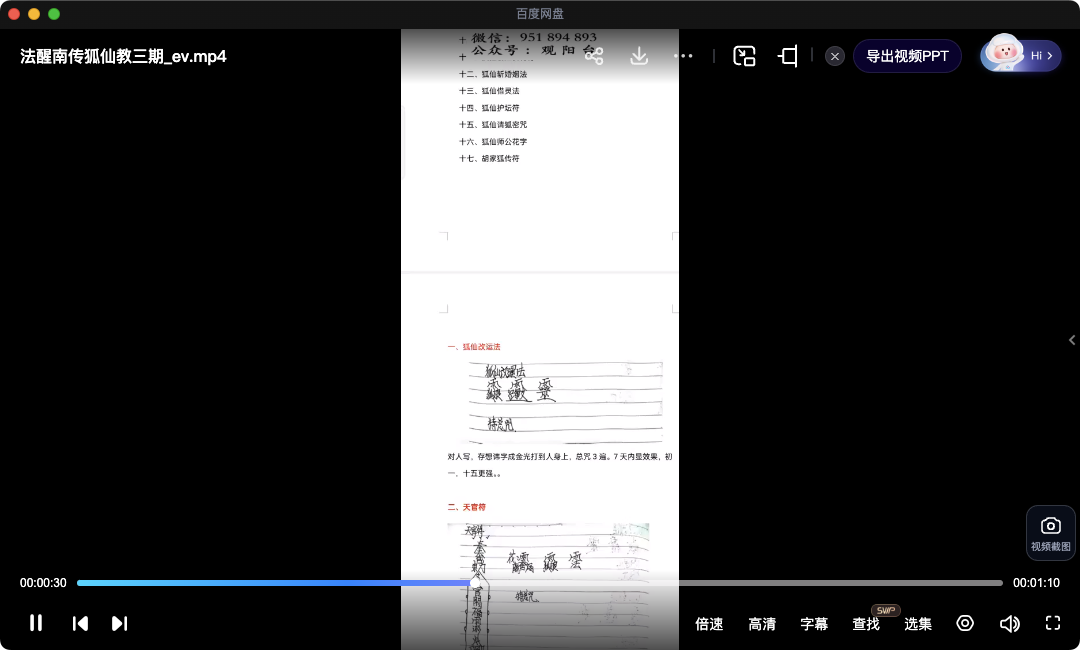
Task: Change video quality via 高清
Action: tap(762, 624)
